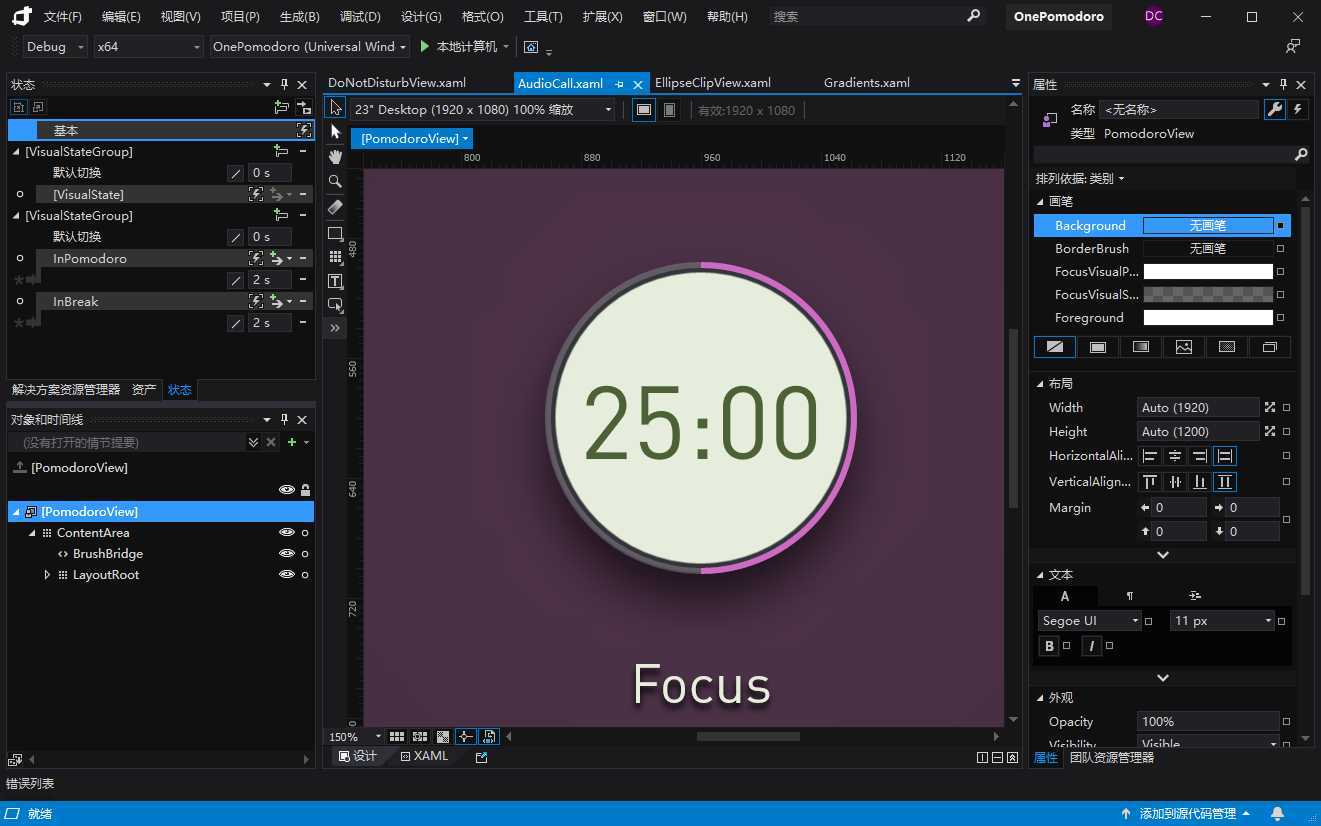Switch to the Events lightning icon
The height and width of the screenshot is (826, 1321).
[x=1299, y=109]
